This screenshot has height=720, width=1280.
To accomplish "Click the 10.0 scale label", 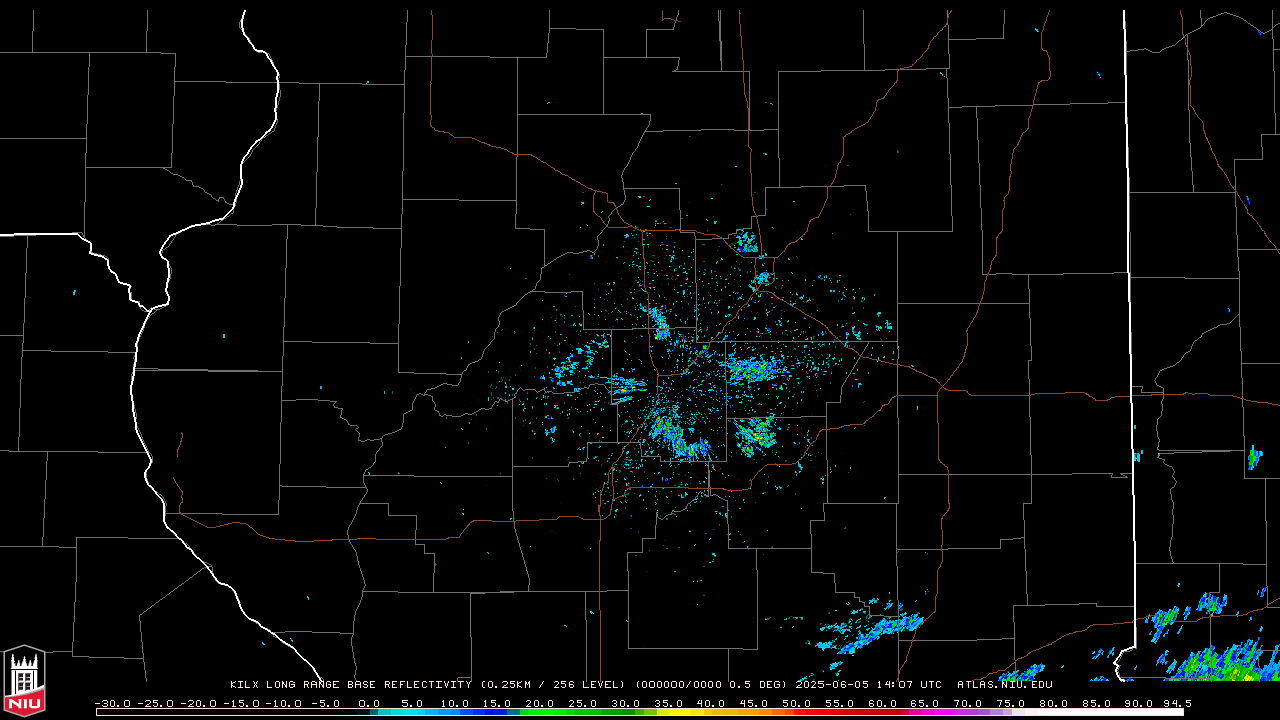I will pyautogui.click(x=455, y=704).
